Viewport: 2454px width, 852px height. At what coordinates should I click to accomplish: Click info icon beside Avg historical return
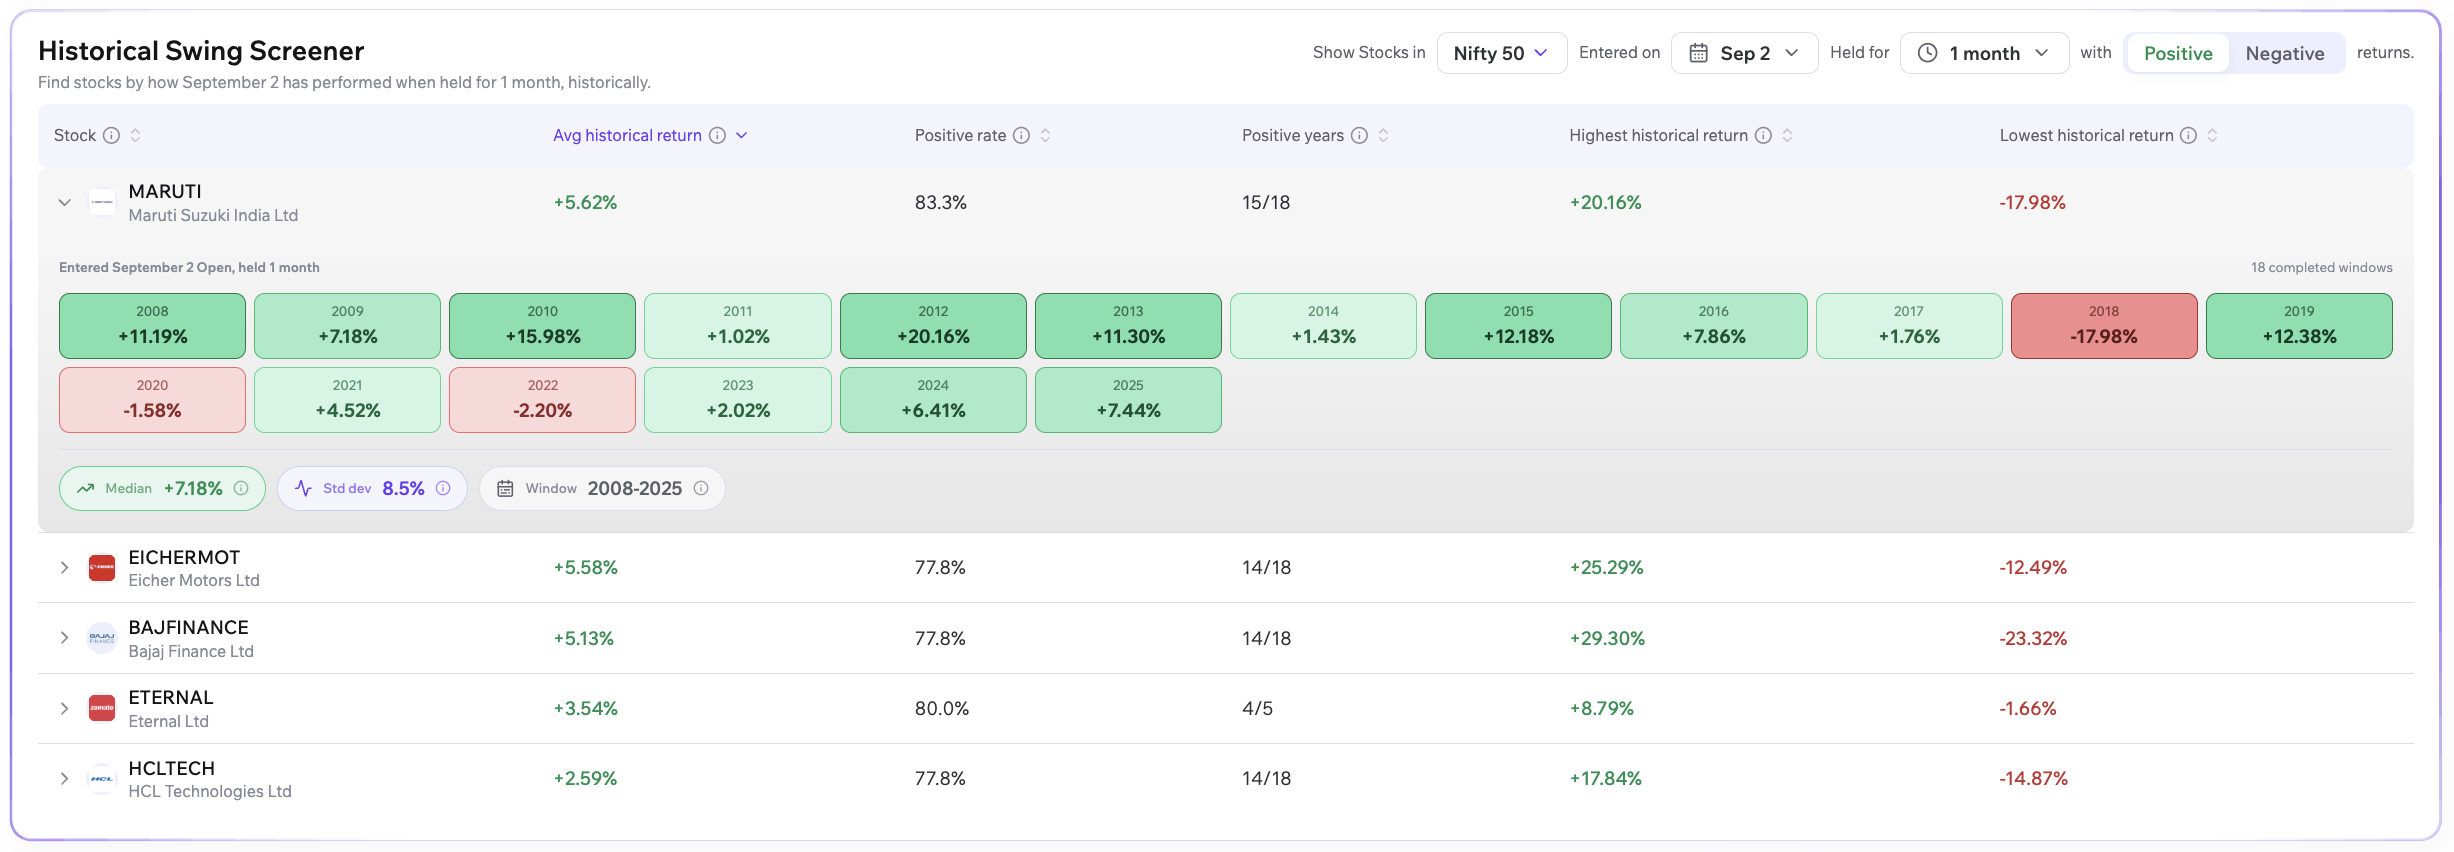(x=717, y=135)
